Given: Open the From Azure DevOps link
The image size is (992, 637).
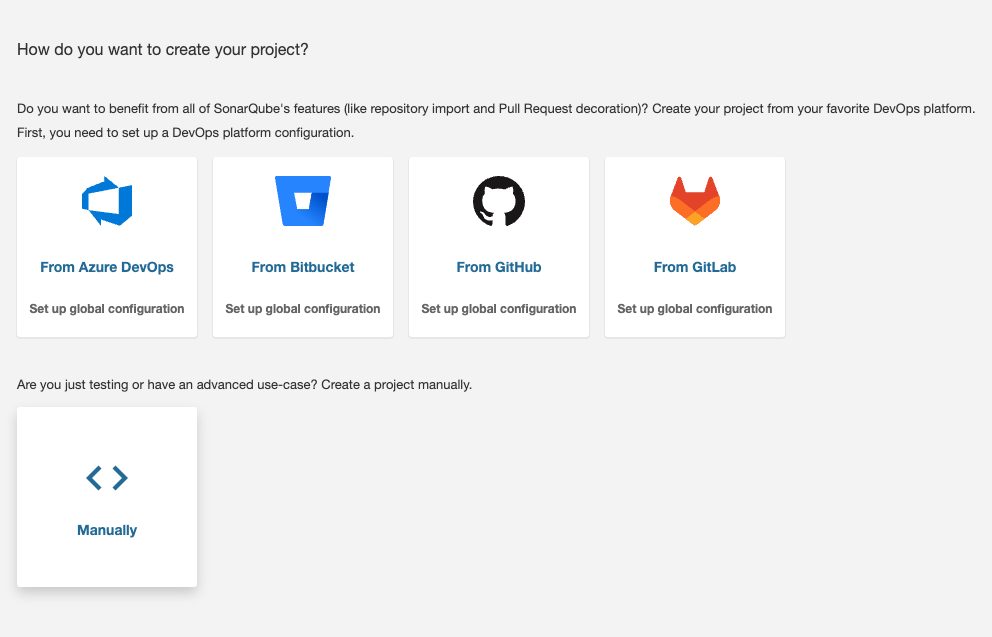Looking at the screenshot, I should point(107,267).
